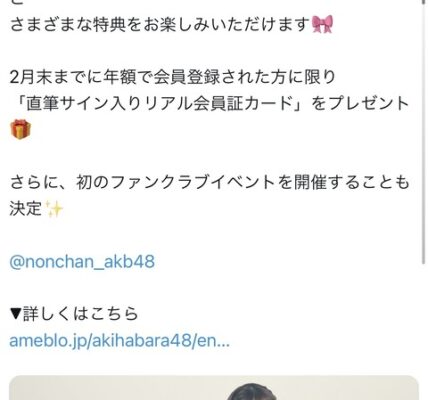Click the sparkles emoji after 決定

[x=53, y=209]
